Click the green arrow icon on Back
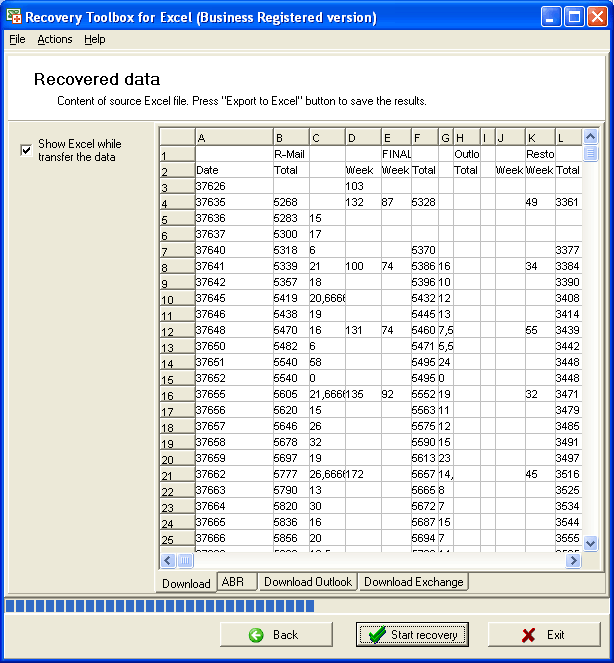This screenshot has width=614, height=663. pyautogui.click(x=256, y=635)
